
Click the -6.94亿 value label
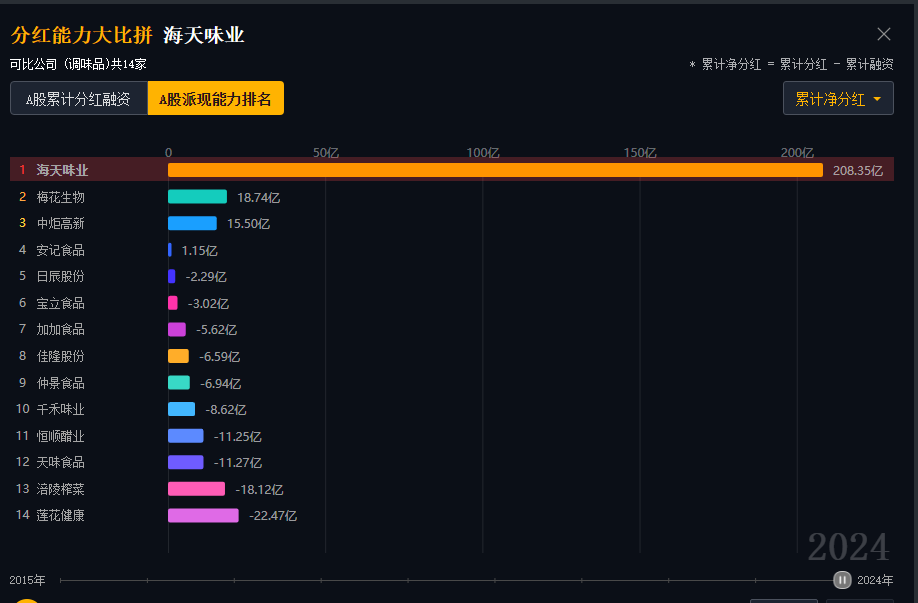point(221,383)
